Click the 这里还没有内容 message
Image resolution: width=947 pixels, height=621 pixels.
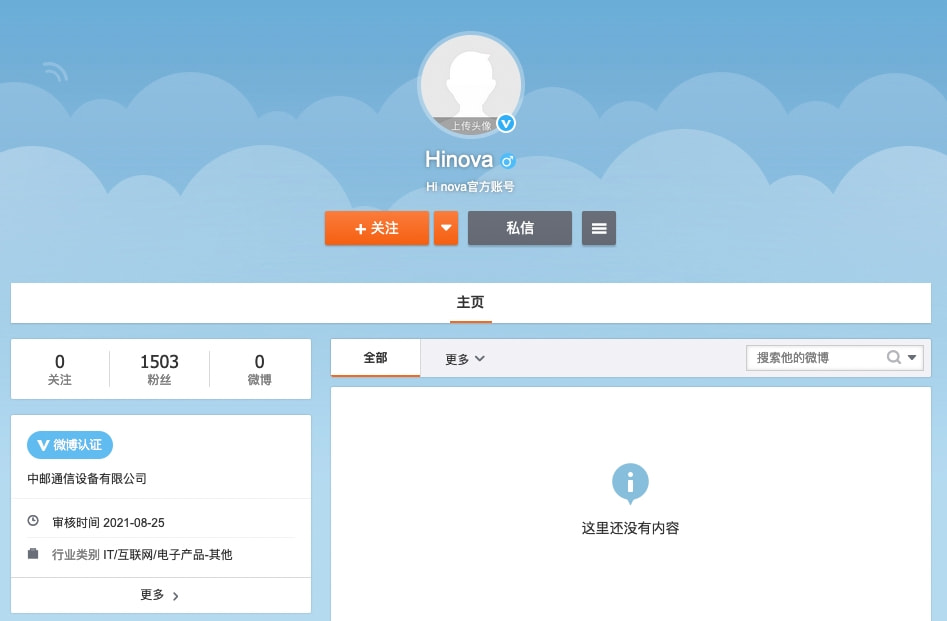(630, 528)
